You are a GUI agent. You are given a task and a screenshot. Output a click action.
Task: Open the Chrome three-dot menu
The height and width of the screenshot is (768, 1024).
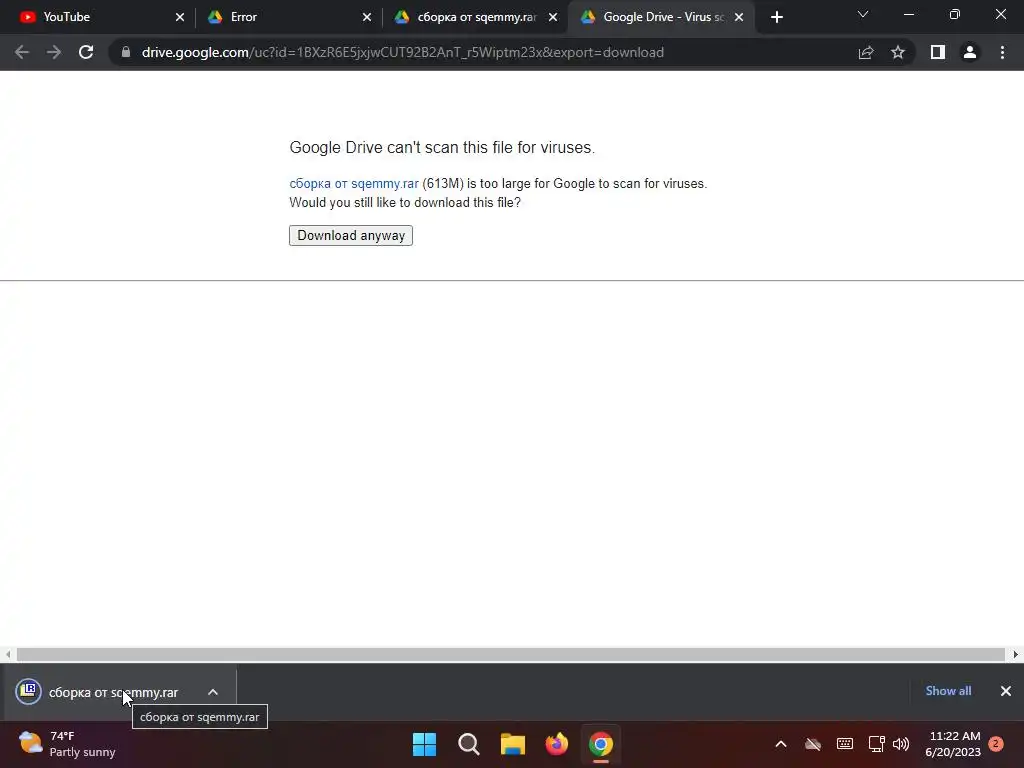click(x=1002, y=52)
